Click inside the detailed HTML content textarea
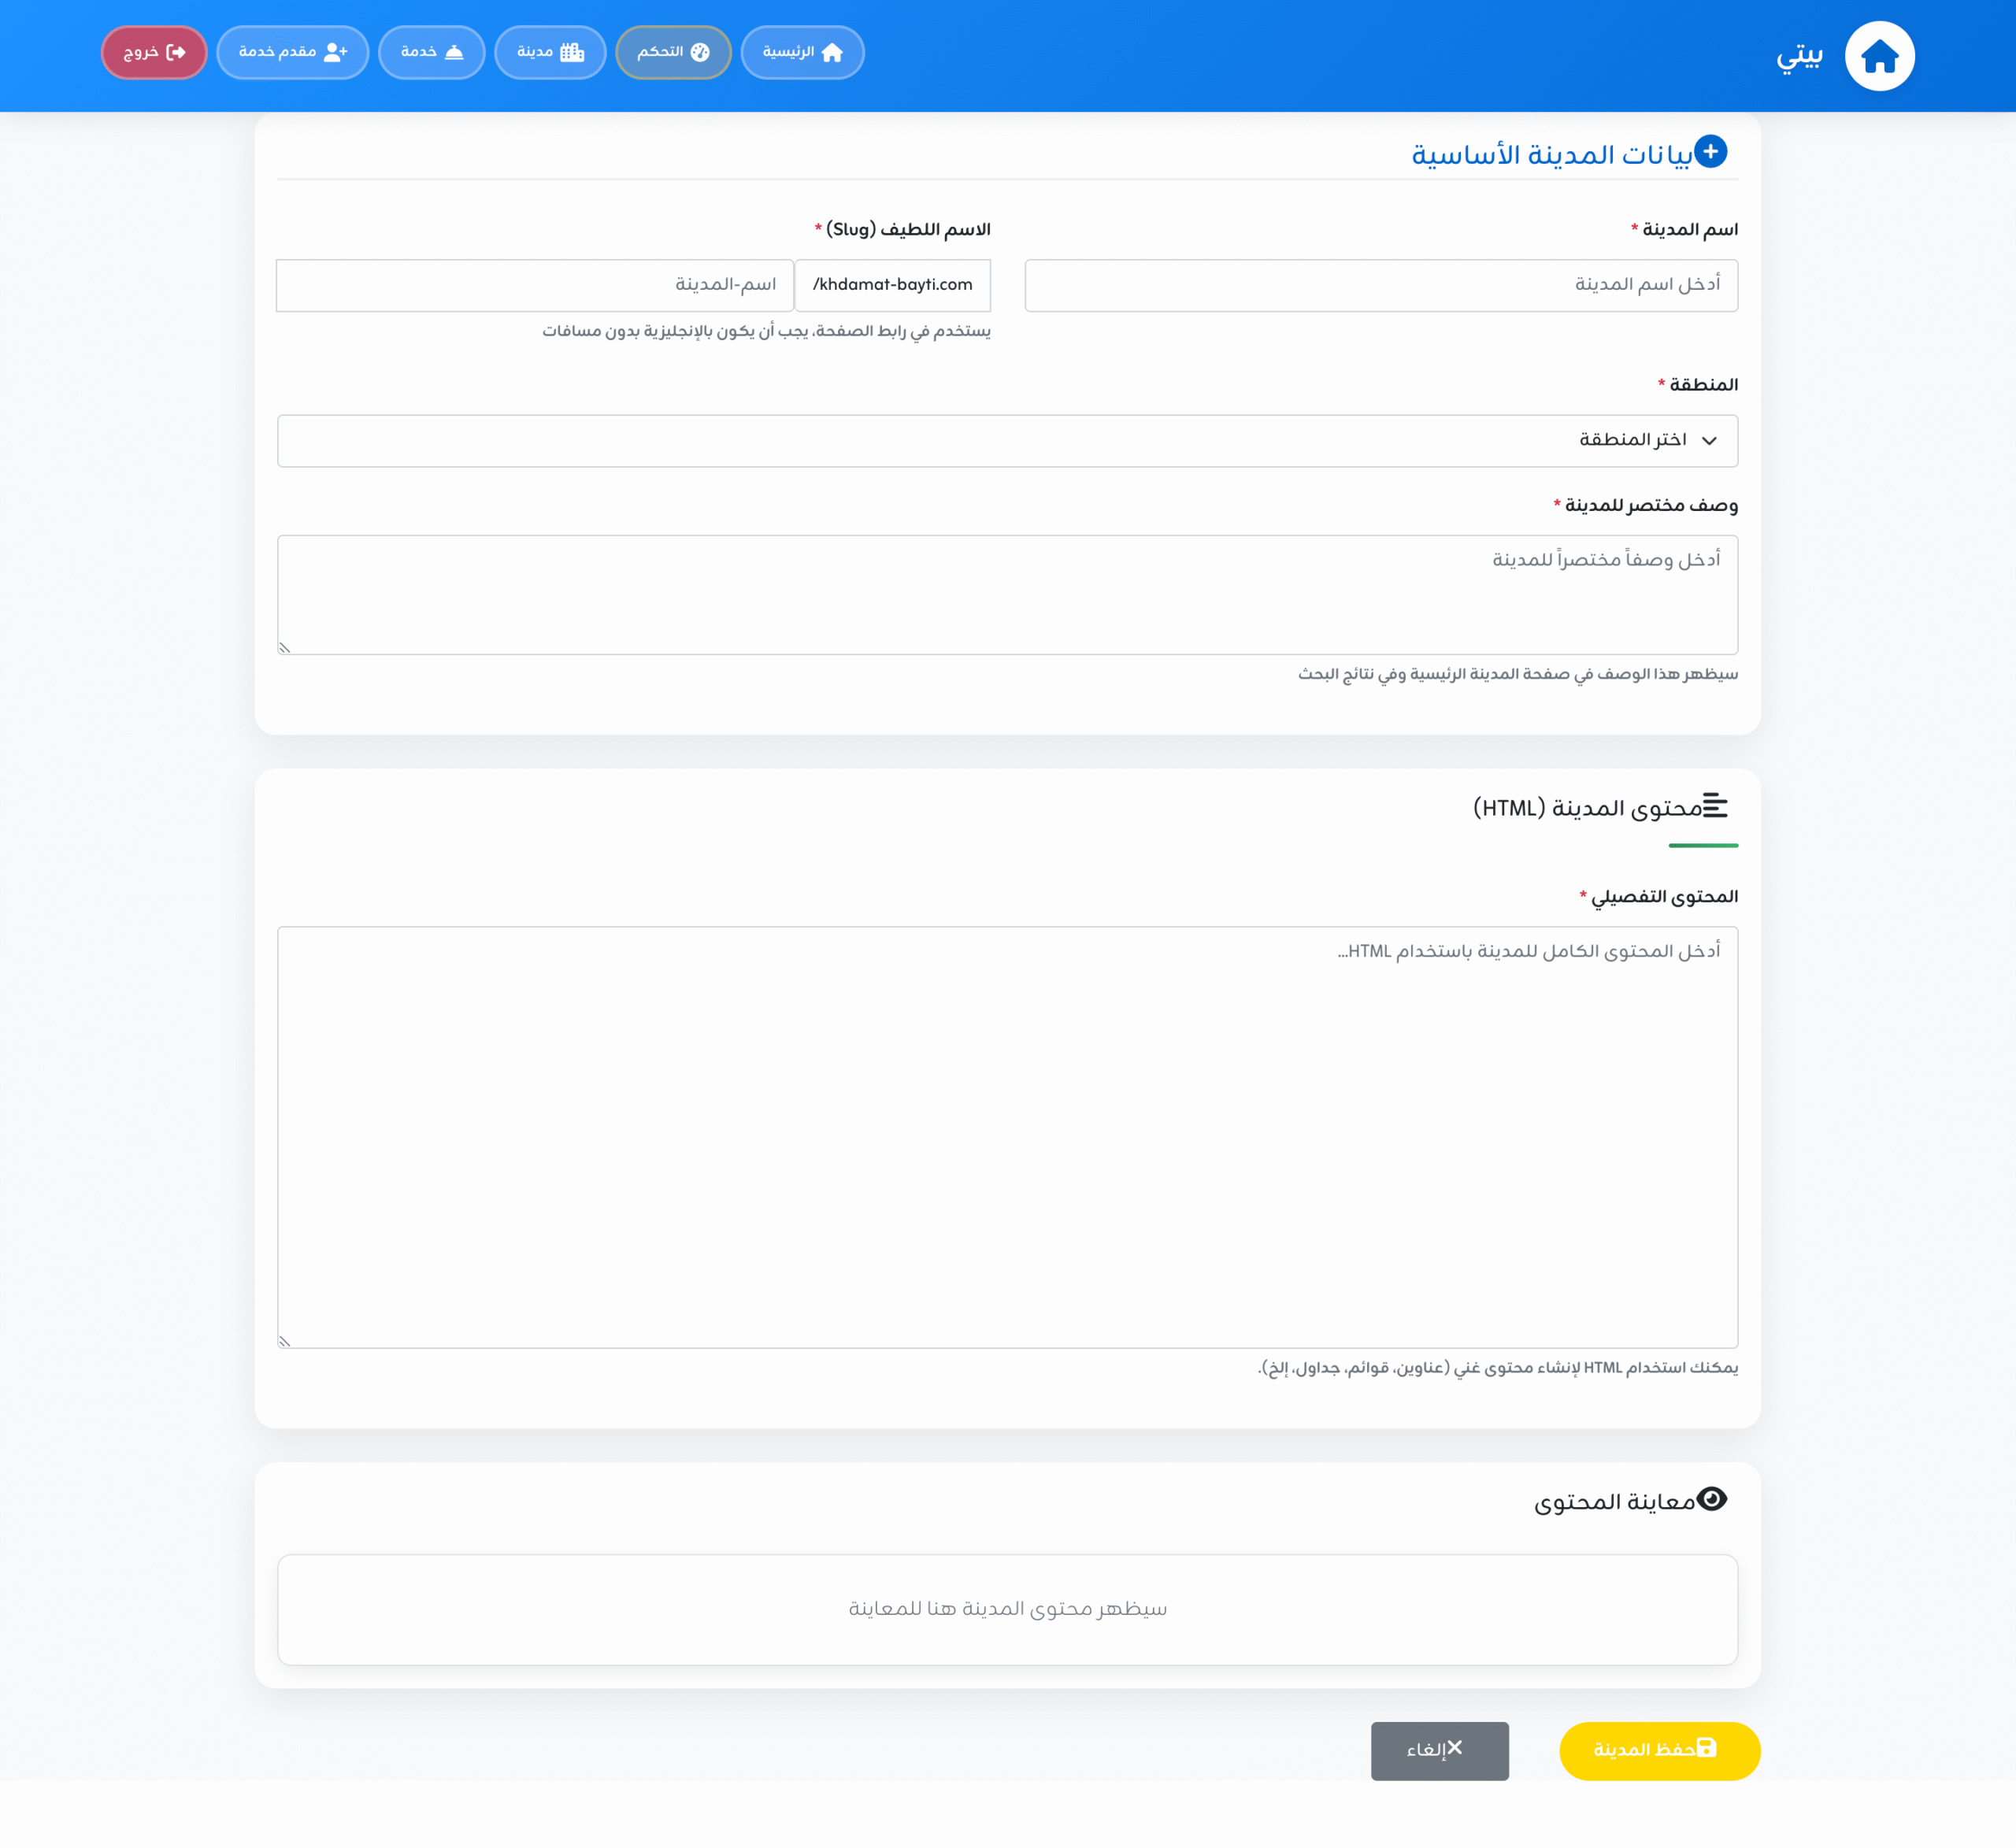2016x1848 pixels. click(x=1007, y=1136)
